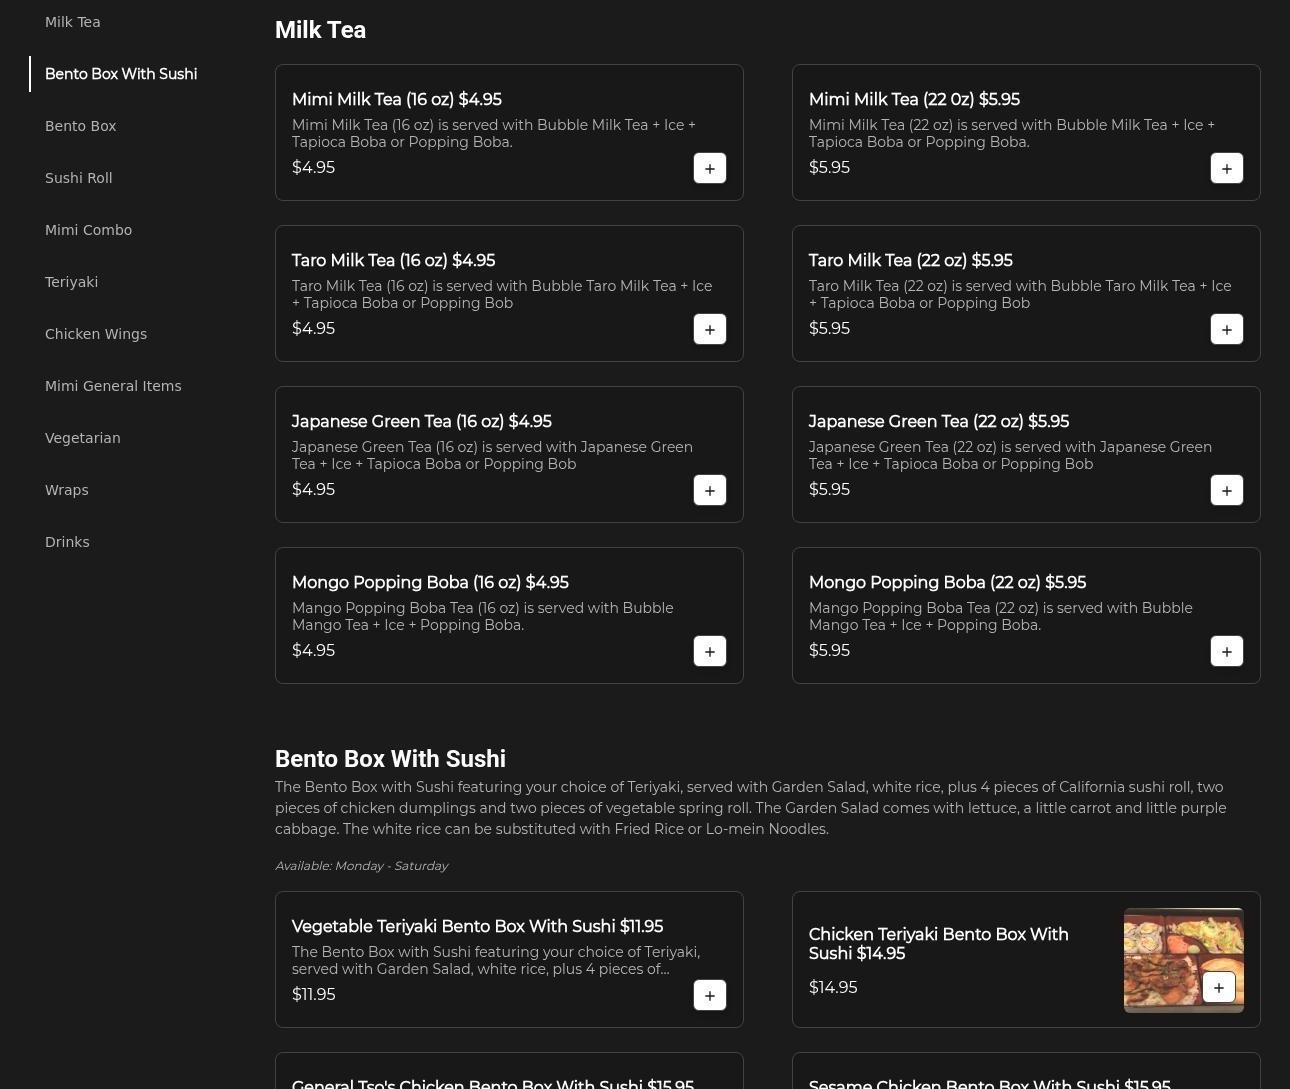Add Chicken Teriyaki Bento Box via plus
This screenshot has width=1290, height=1089.
(1218, 987)
